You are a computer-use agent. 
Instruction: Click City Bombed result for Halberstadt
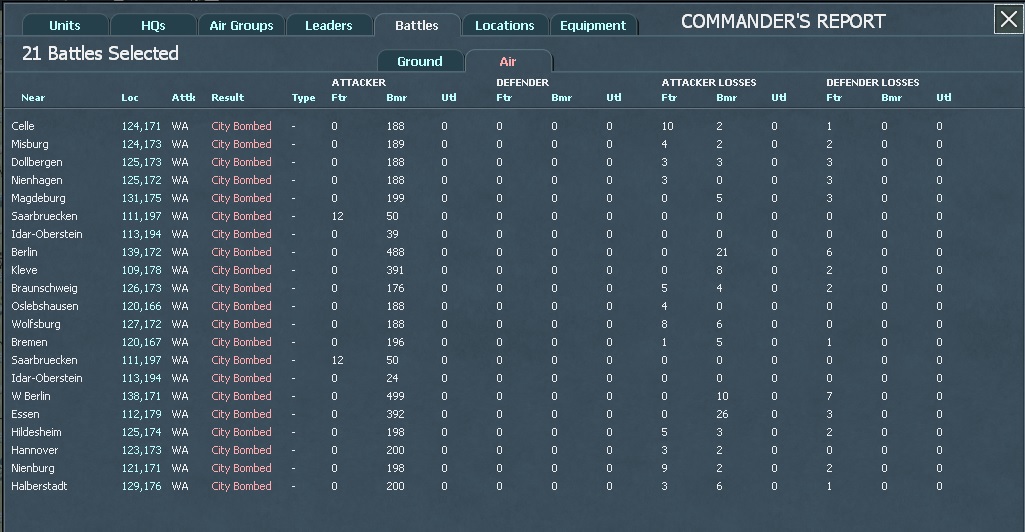pos(241,486)
